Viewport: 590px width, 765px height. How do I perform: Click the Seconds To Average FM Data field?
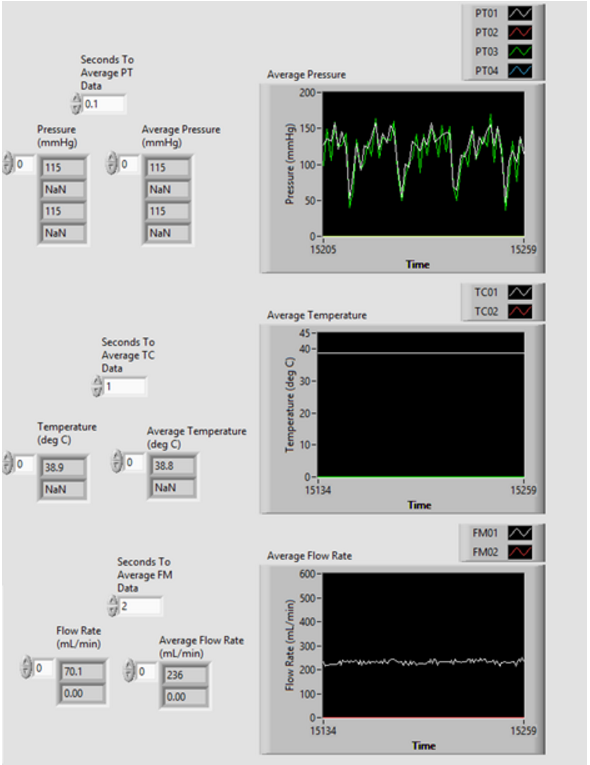[141, 606]
